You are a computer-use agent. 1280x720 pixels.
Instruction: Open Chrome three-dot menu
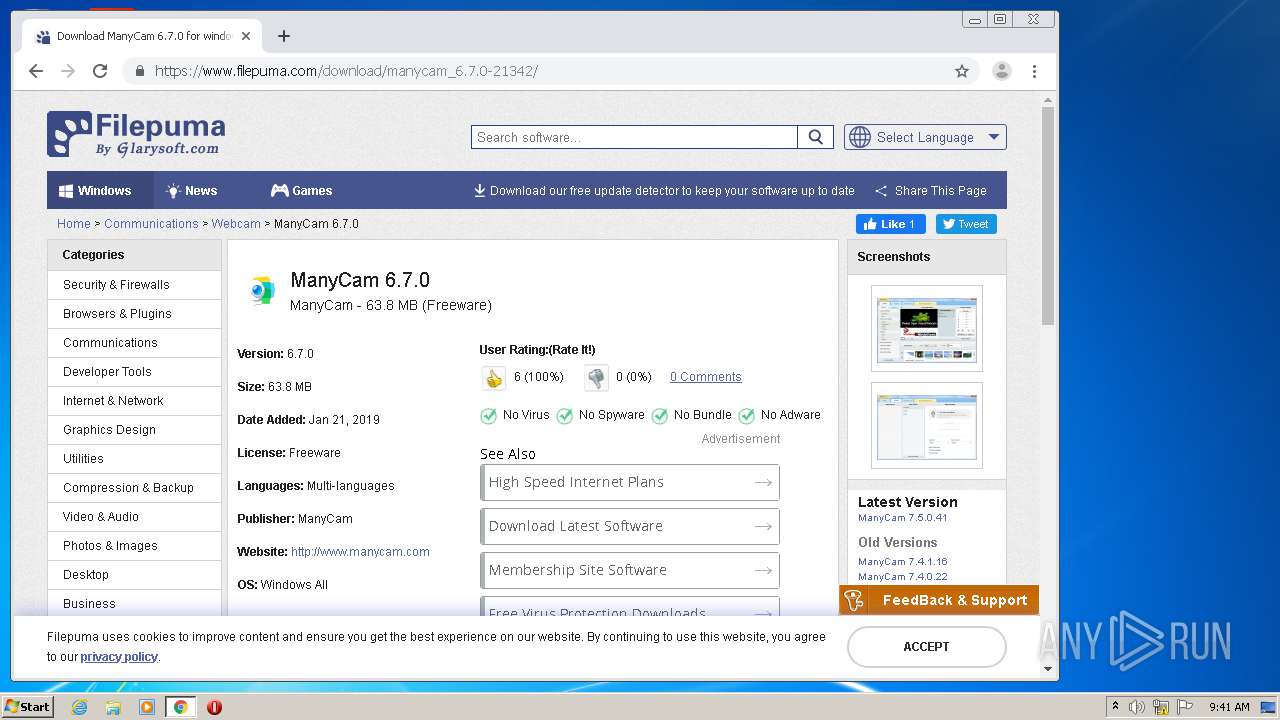coord(1034,71)
